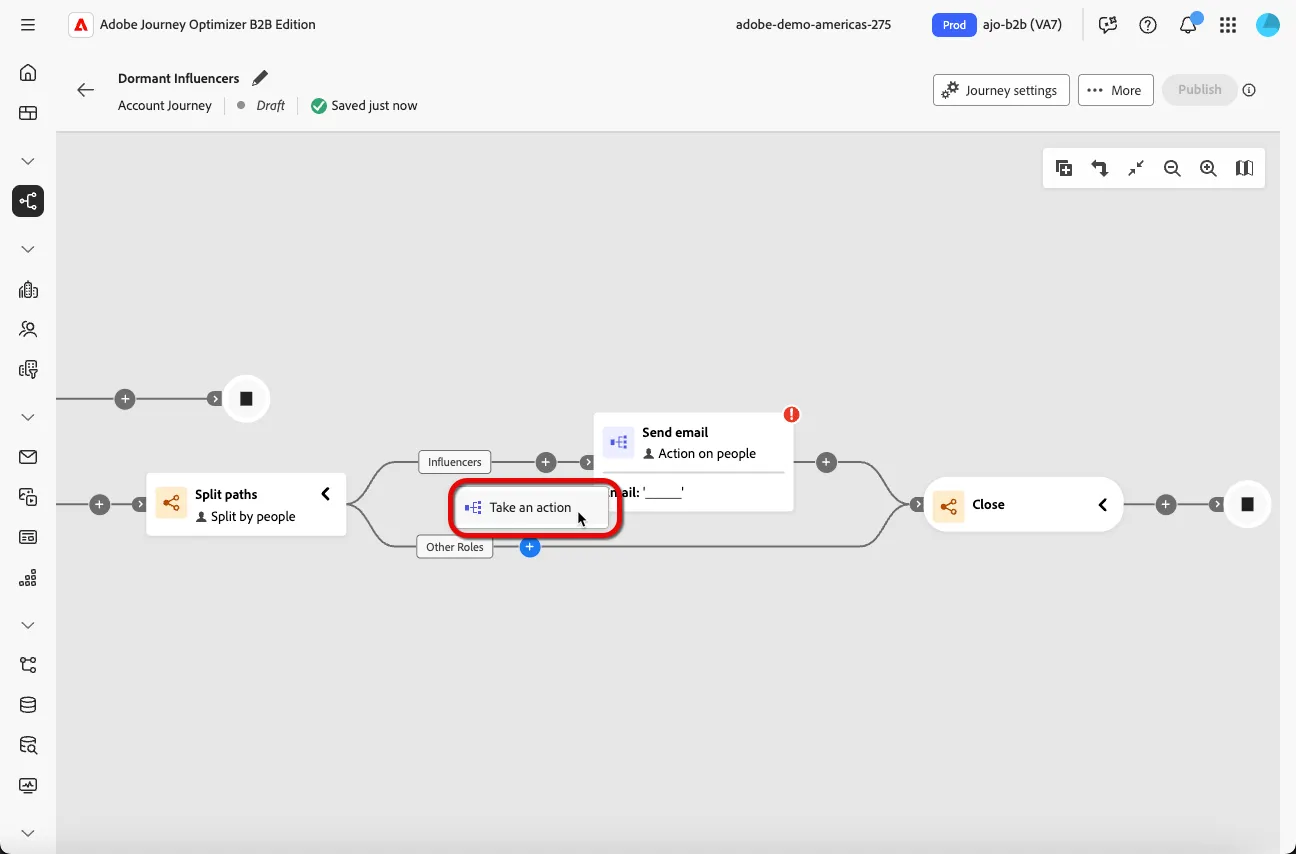
Task: Open the envelope email icon in sidebar
Action: [x=28, y=457]
